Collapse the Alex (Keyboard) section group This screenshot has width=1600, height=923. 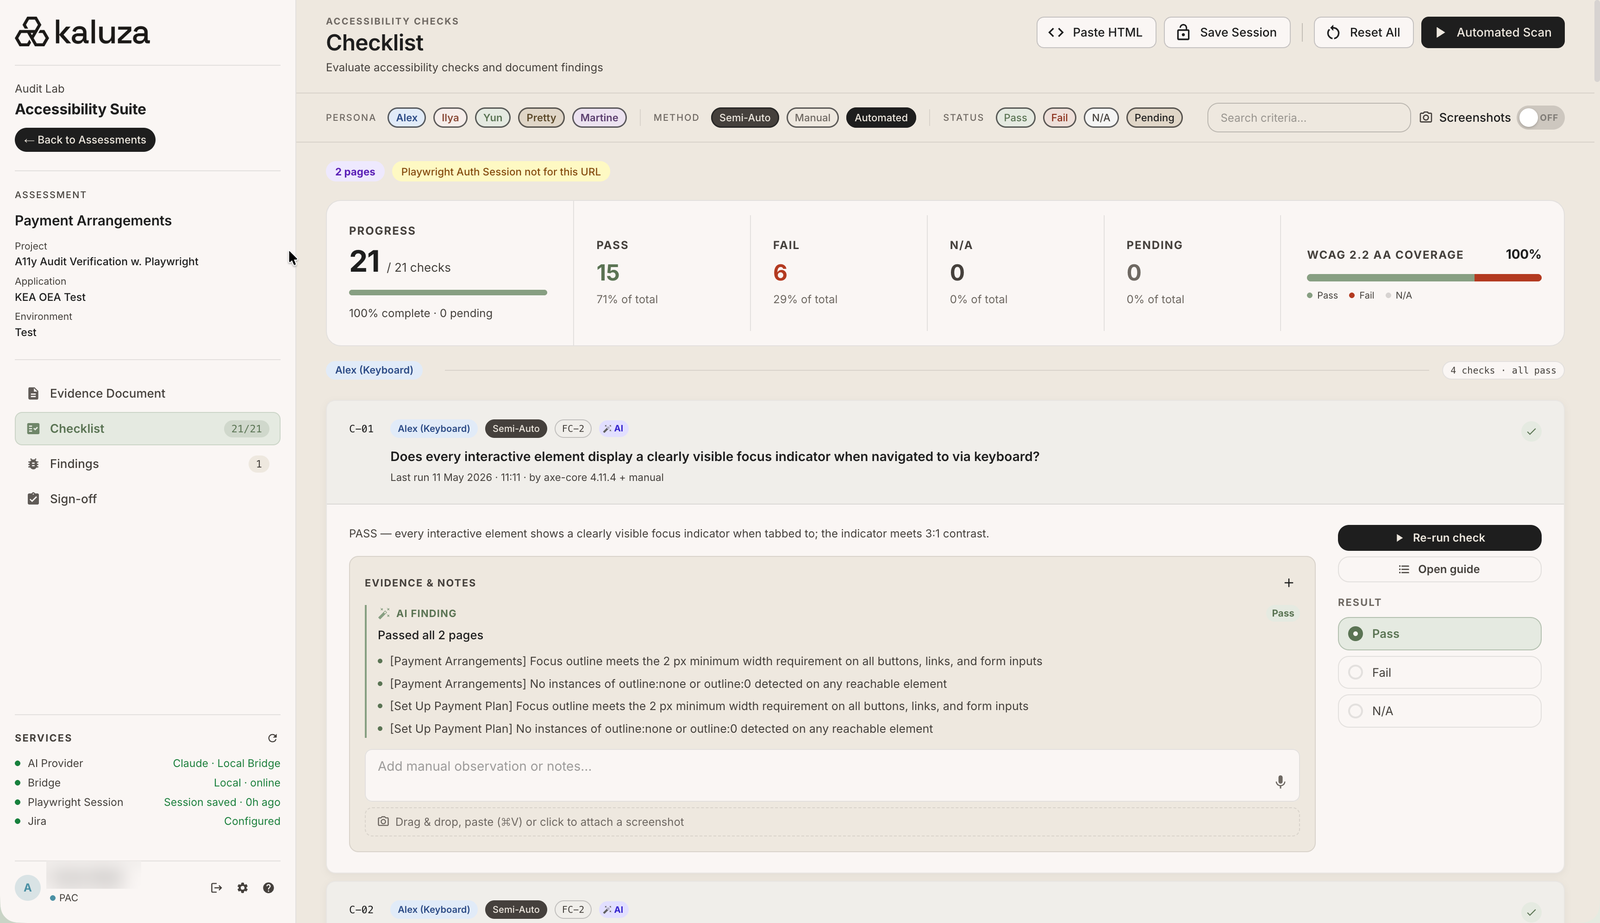(x=374, y=370)
